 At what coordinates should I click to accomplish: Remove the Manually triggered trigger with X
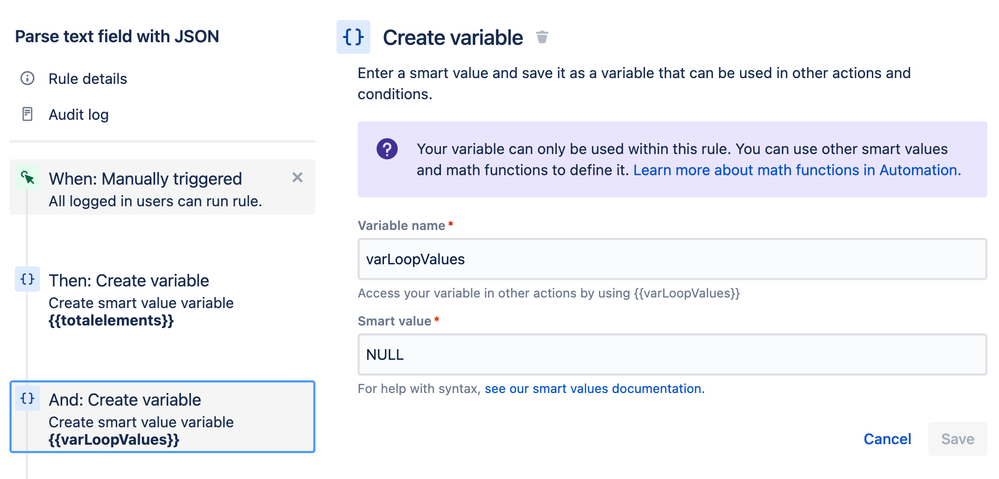pos(297,178)
